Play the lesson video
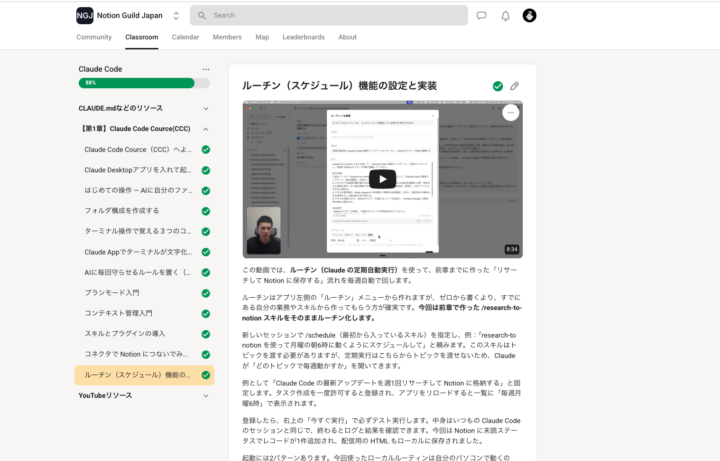The image size is (720, 461). (x=382, y=179)
